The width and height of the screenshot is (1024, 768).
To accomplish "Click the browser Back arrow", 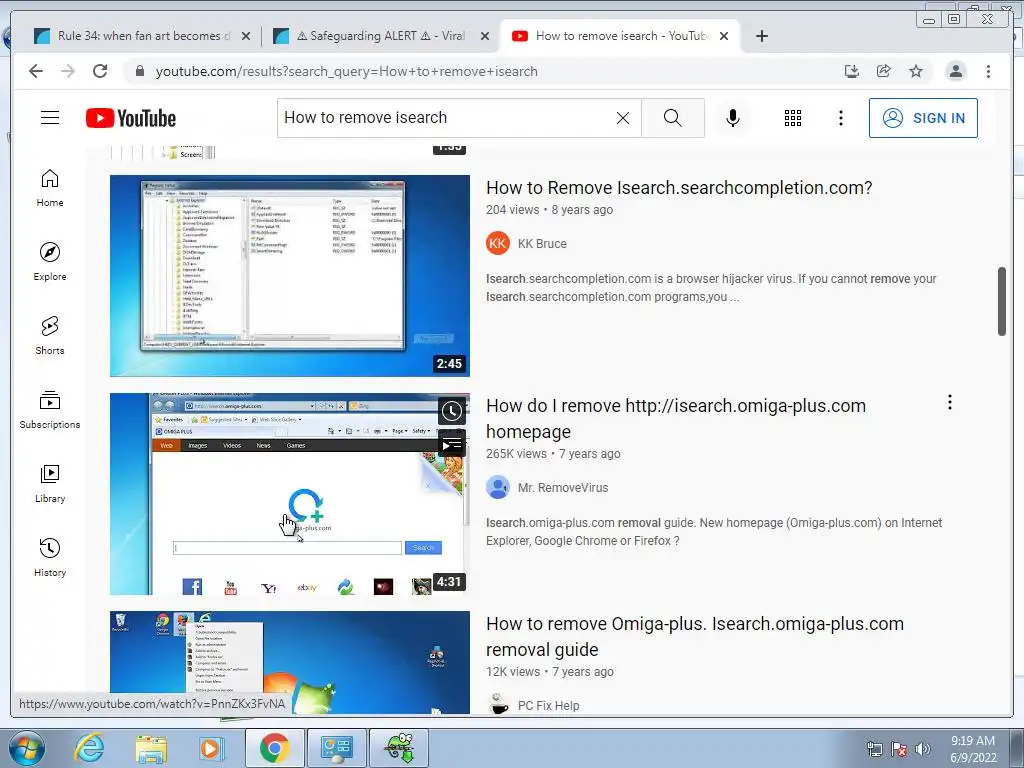I will (x=36, y=71).
